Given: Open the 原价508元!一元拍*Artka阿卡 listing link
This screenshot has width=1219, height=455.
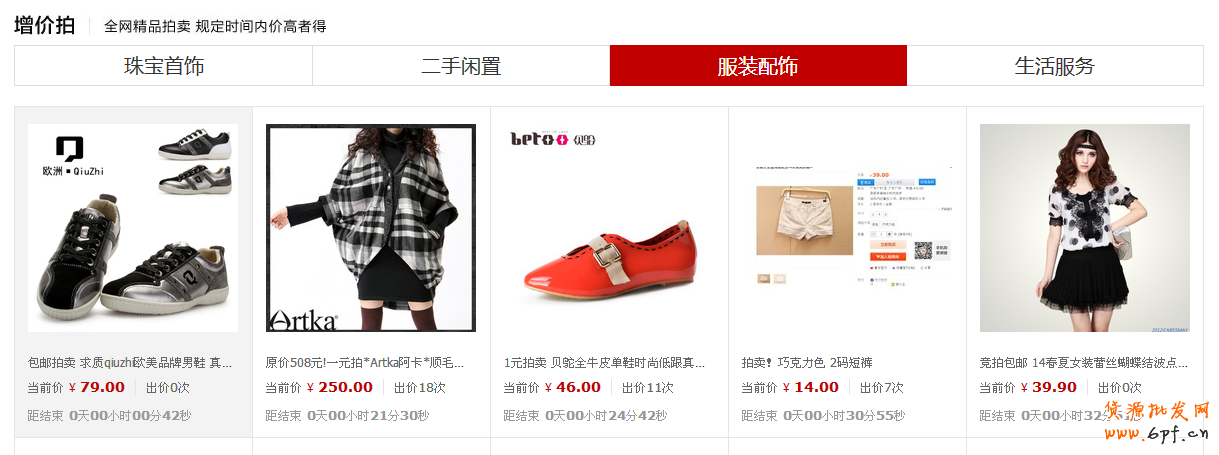Looking at the screenshot, I should click(365, 362).
